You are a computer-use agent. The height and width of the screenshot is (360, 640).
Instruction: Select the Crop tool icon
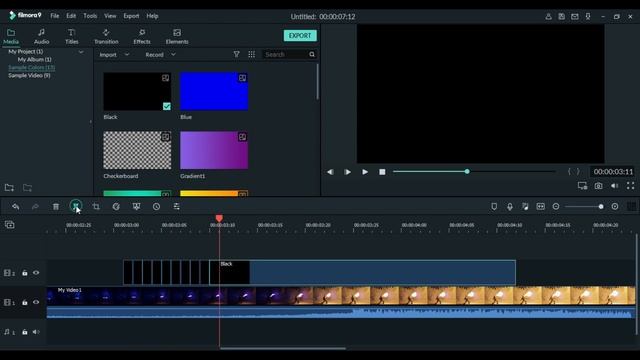pyautogui.click(x=96, y=207)
